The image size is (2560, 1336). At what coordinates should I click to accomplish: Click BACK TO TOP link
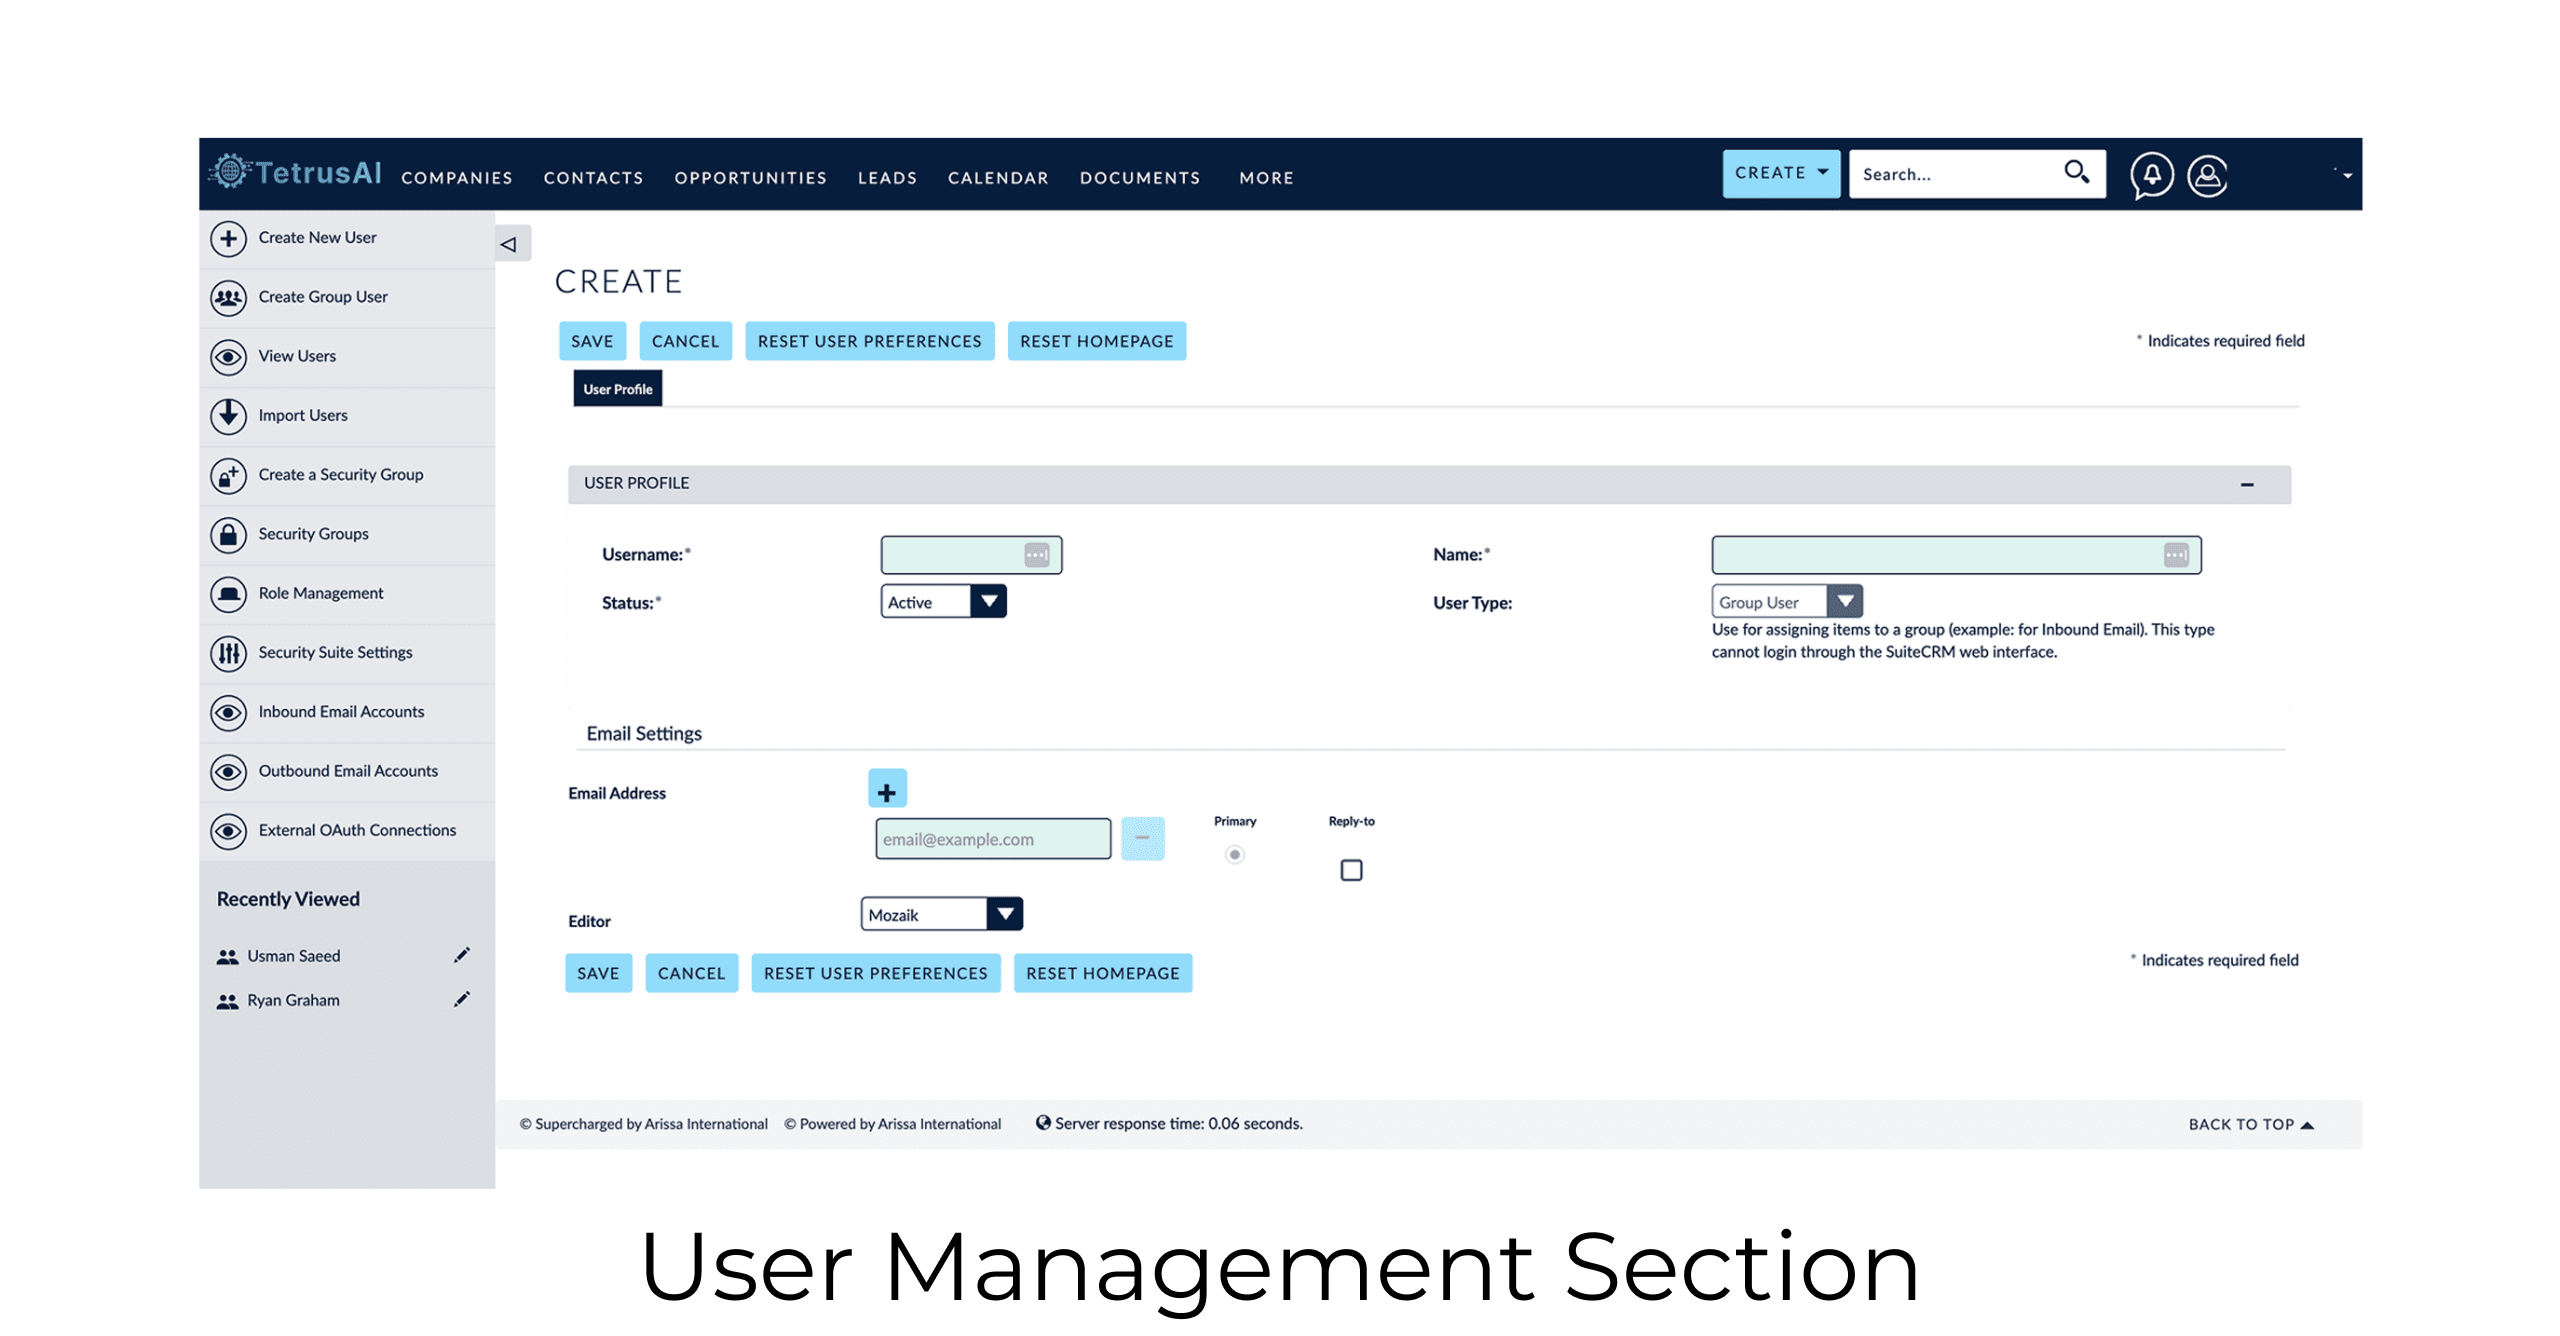[x=2250, y=1124]
